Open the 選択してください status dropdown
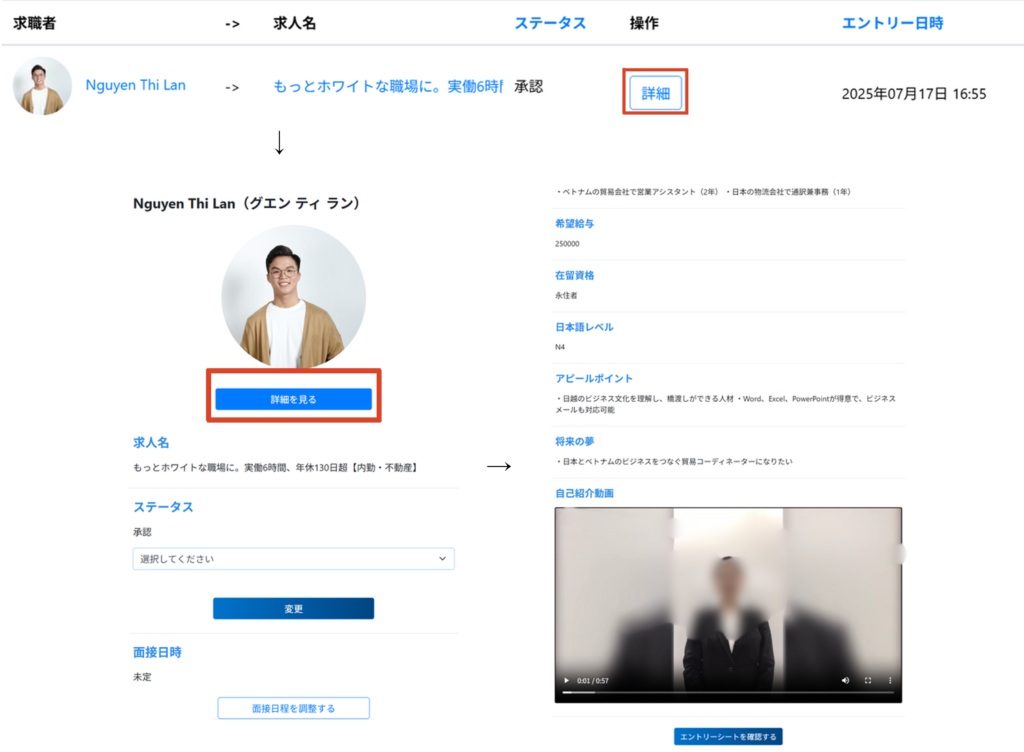This screenshot has height=752, width=1024. pyautogui.click(x=293, y=559)
